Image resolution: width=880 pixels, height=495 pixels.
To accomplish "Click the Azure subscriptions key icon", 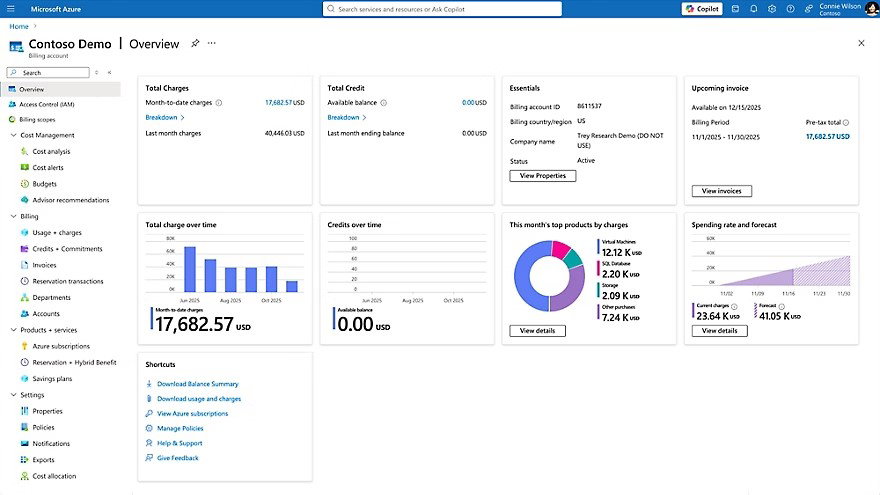I will click(25, 346).
